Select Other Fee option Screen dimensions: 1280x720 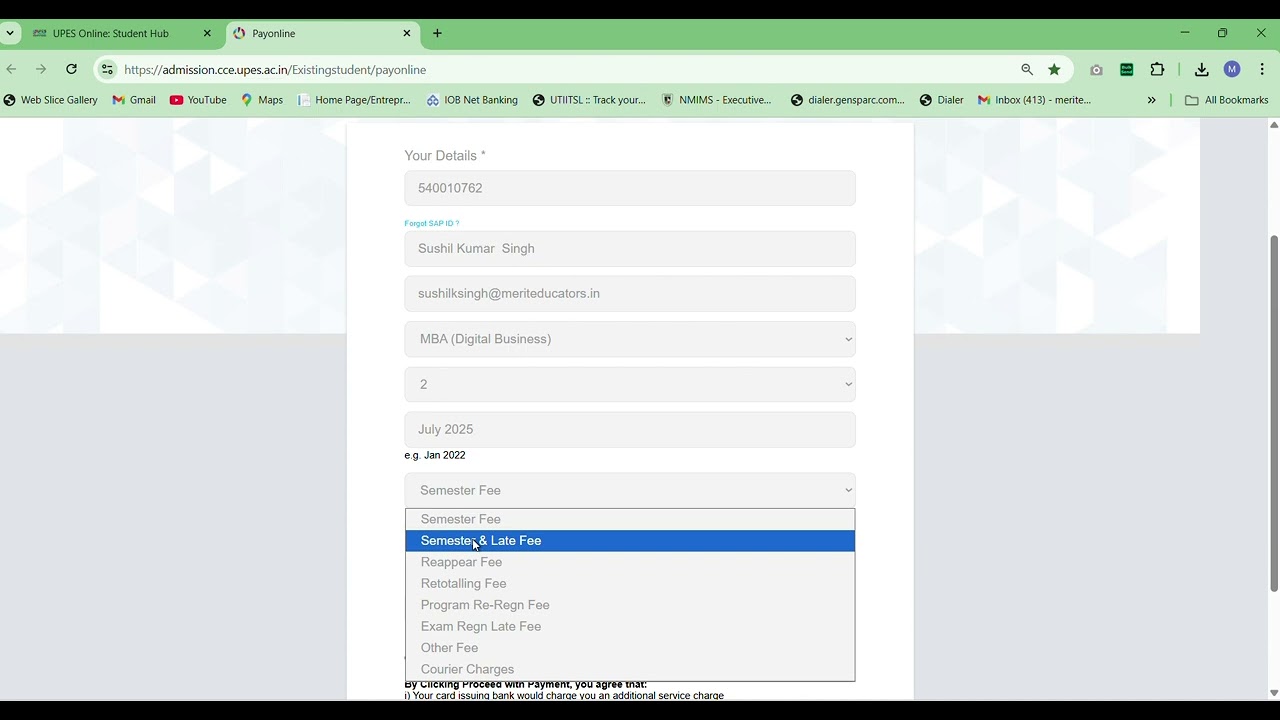tap(630, 648)
